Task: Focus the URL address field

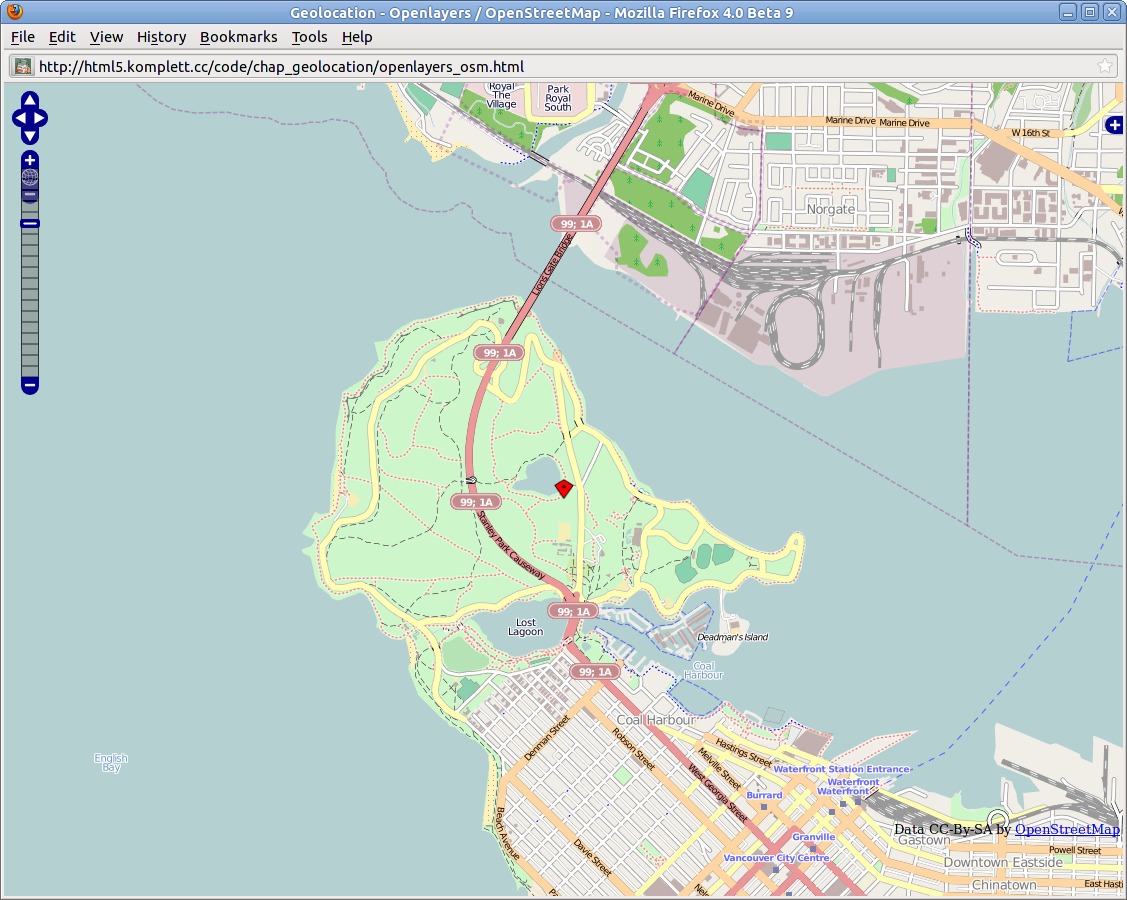Action: tap(560, 66)
